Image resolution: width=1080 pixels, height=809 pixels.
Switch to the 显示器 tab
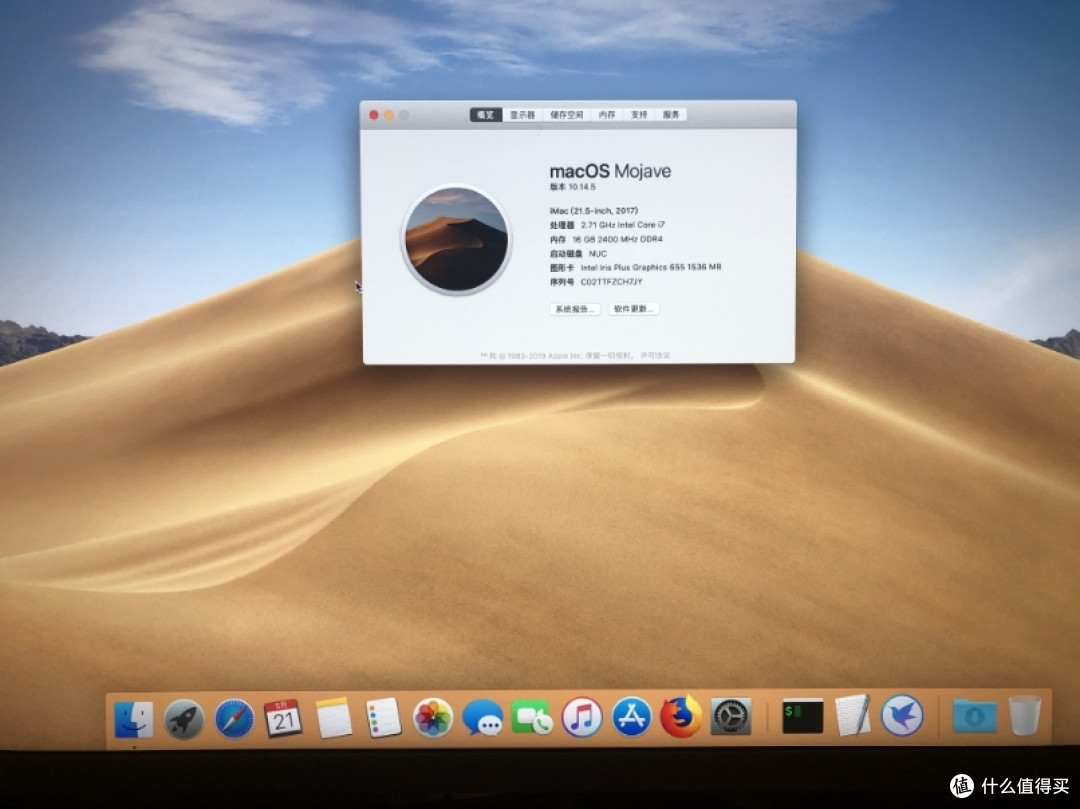[x=523, y=115]
